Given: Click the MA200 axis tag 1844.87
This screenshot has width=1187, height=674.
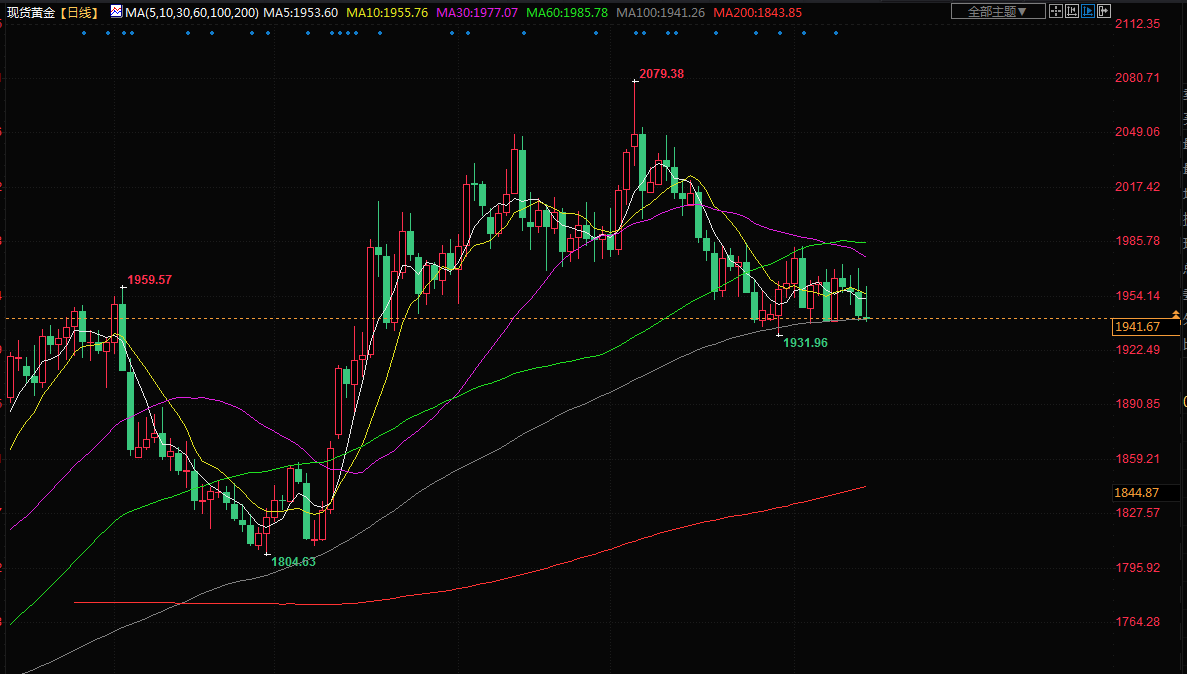Looking at the screenshot, I should click(x=1137, y=493).
